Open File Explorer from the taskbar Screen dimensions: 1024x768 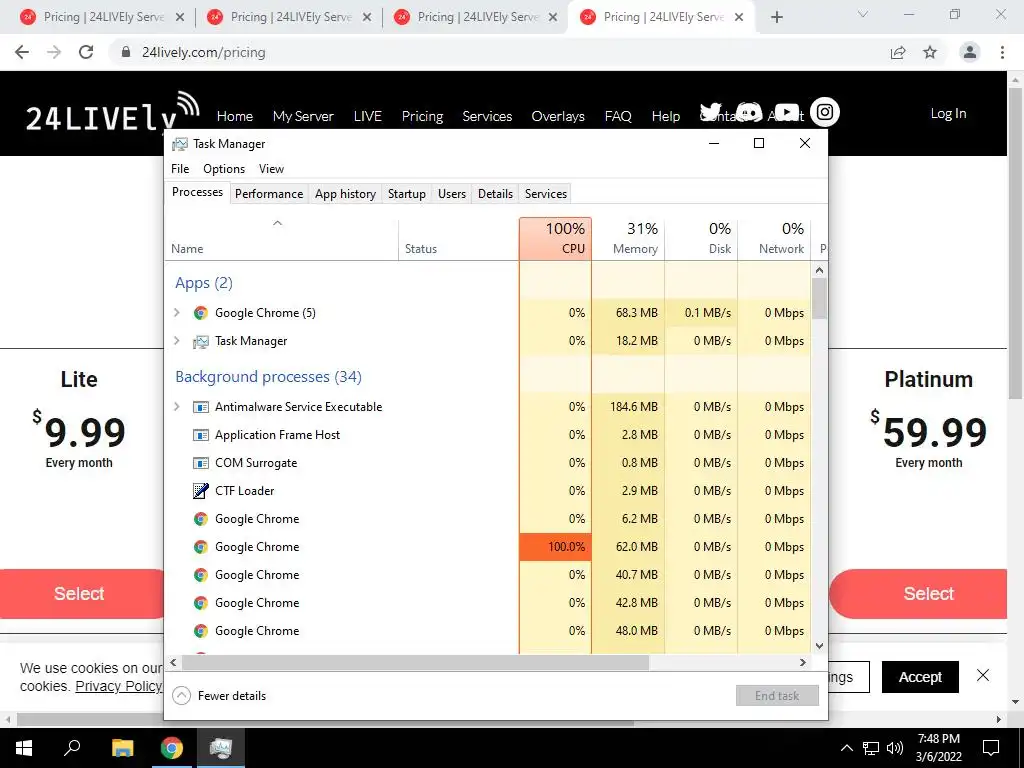[x=122, y=748]
